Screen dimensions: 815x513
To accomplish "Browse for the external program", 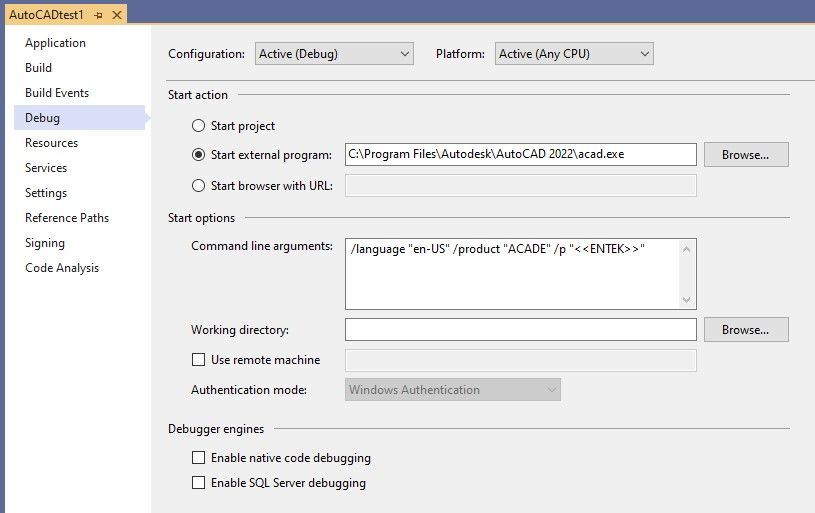I will tap(746, 155).
